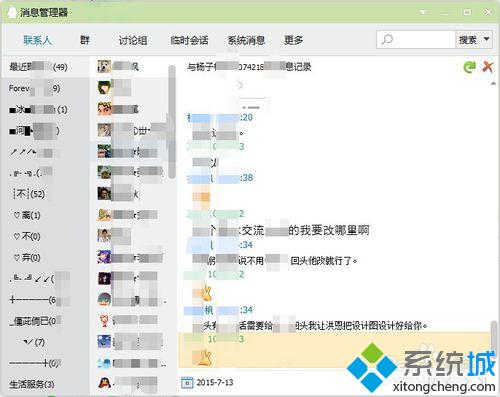The image size is (500, 397).
Task: Click the contact list vertical scrollbar
Action: point(172,122)
